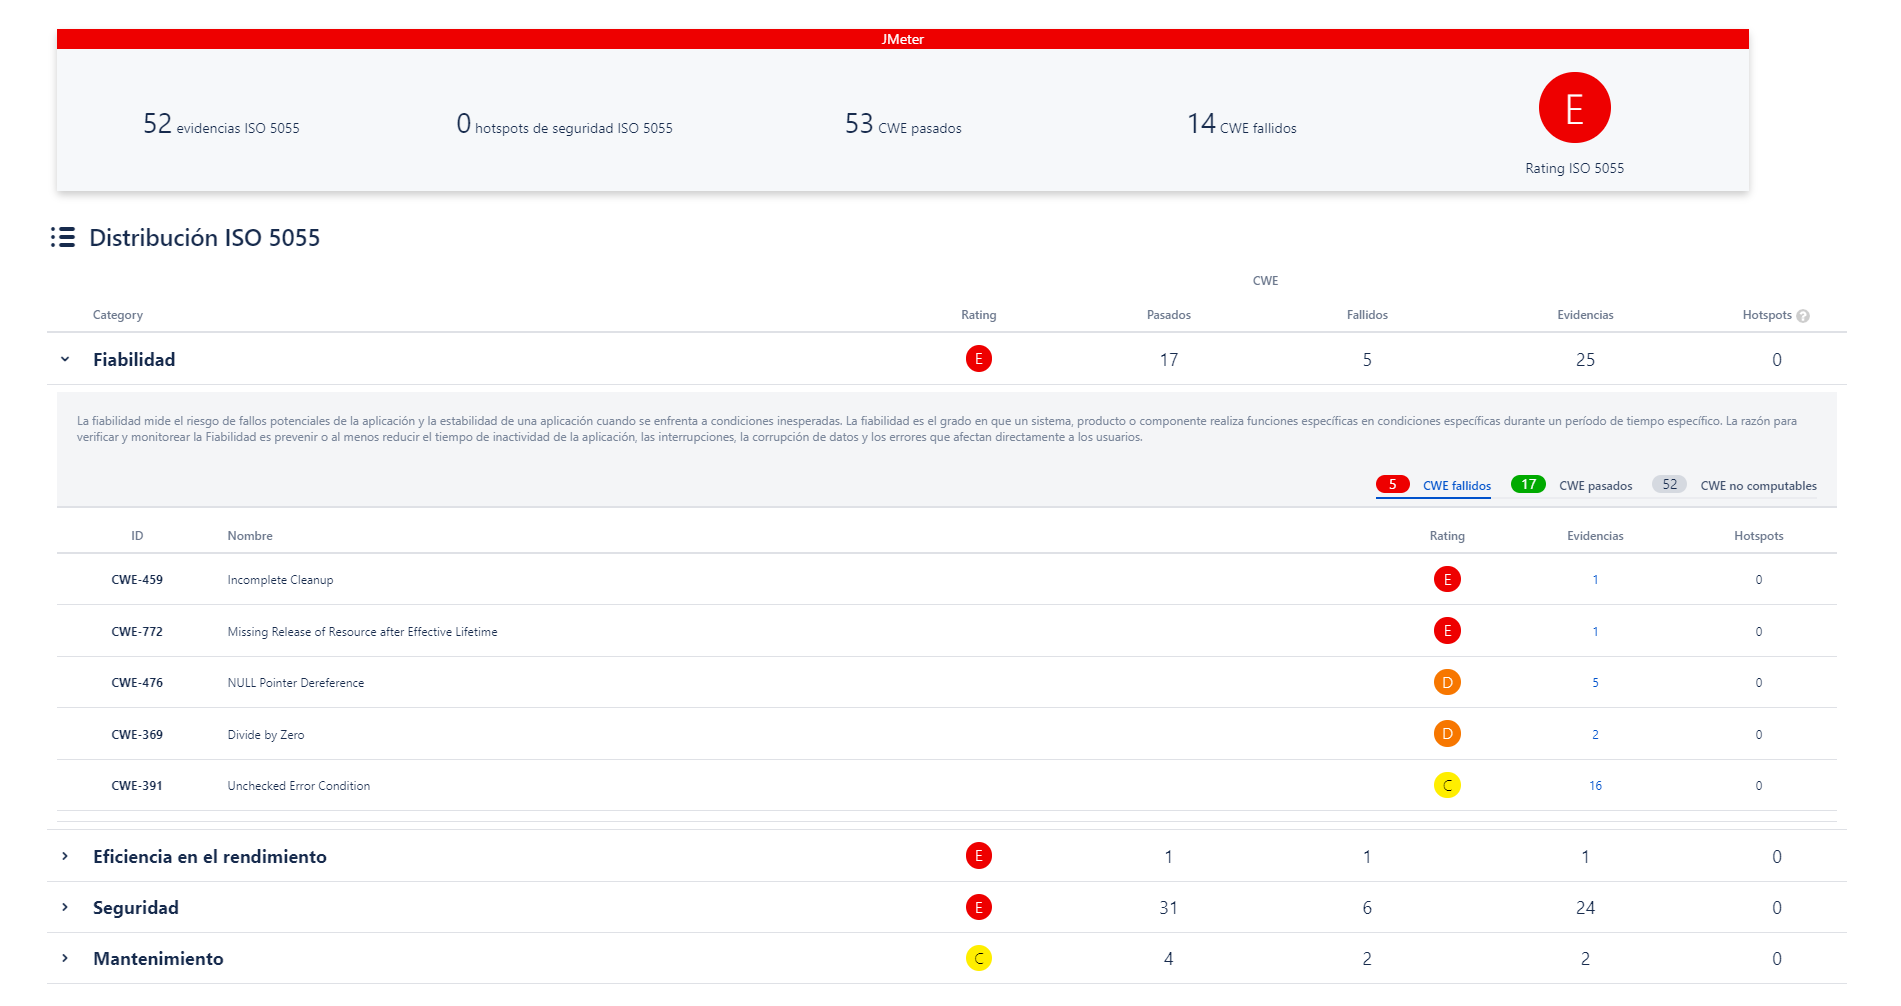The height and width of the screenshot is (1006, 1901).
Task: Click the E rating badge for CWE-772
Action: (1447, 631)
